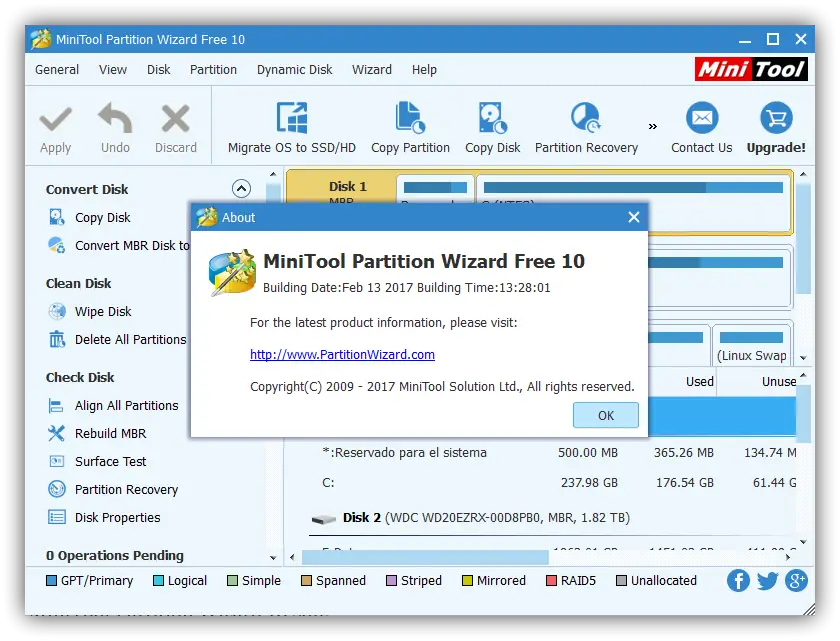
Task: Click the sidebar scroll-down arrow
Action: click(273, 557)
